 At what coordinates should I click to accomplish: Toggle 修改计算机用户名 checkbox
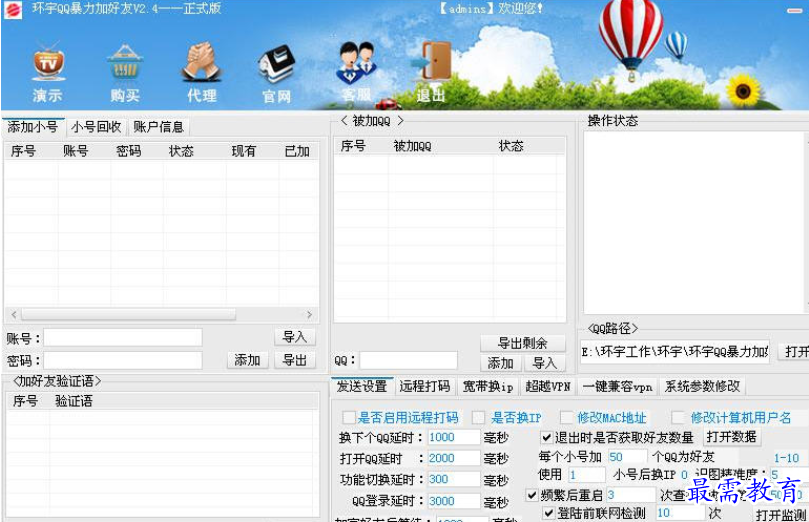(x=677, y=417)
